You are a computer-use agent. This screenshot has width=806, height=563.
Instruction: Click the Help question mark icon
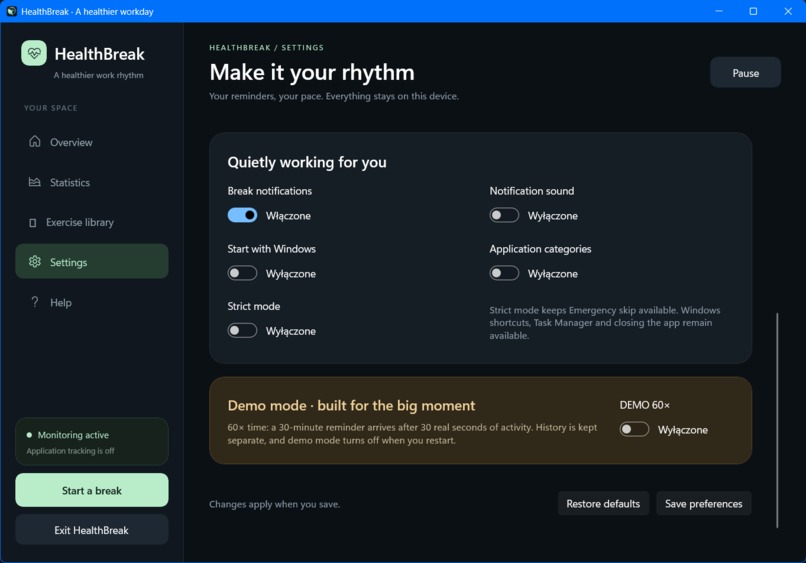pyautogui.click(x=34, y=302)
